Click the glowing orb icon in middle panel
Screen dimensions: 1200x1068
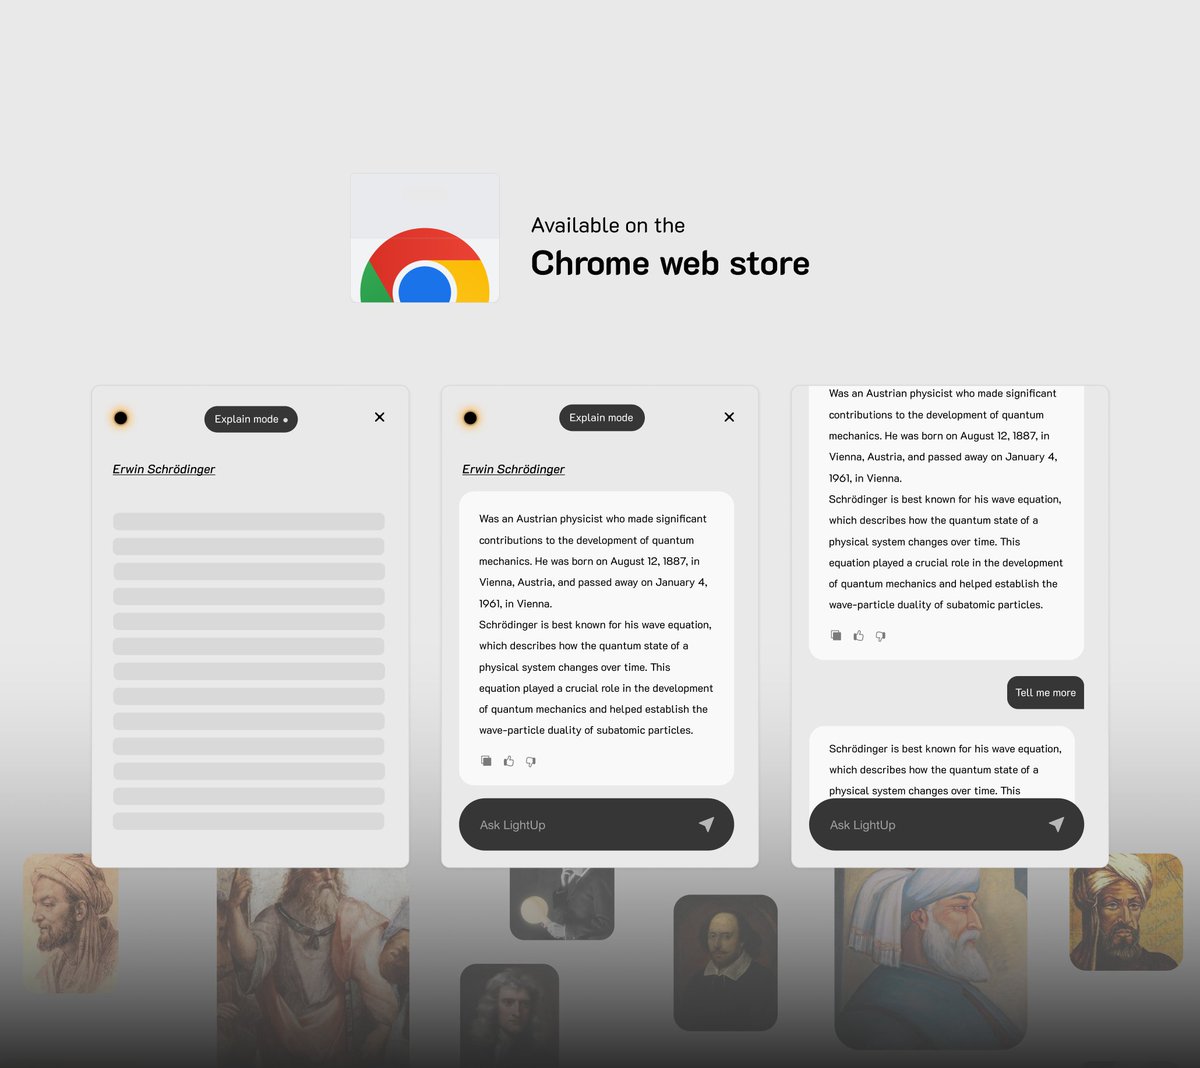[x=471, y=418]
